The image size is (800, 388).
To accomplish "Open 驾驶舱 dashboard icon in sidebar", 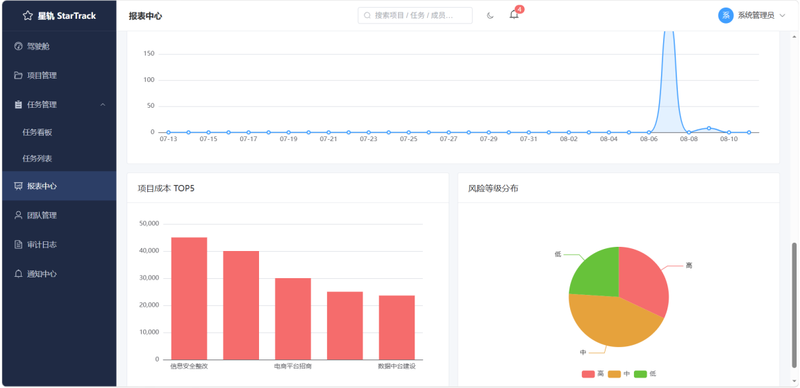I will pos(18,46).
